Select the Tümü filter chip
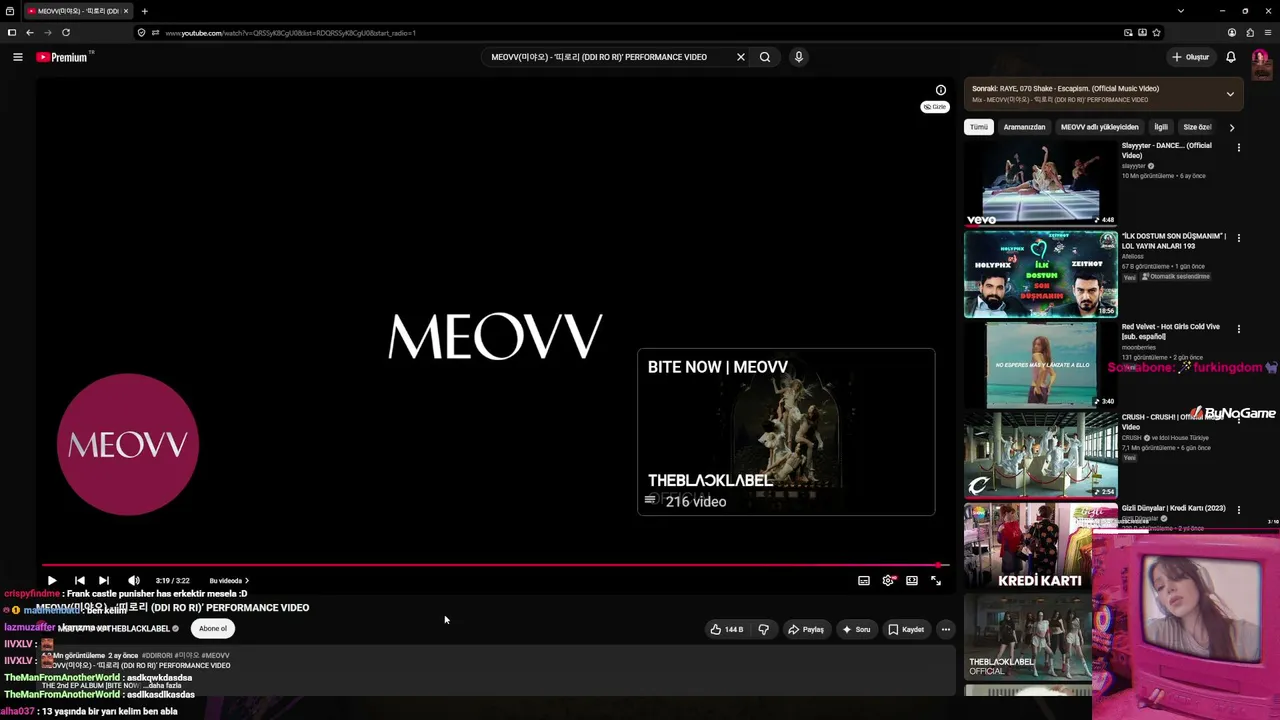Screen dimensions: 1280x720 coord(979,127)
